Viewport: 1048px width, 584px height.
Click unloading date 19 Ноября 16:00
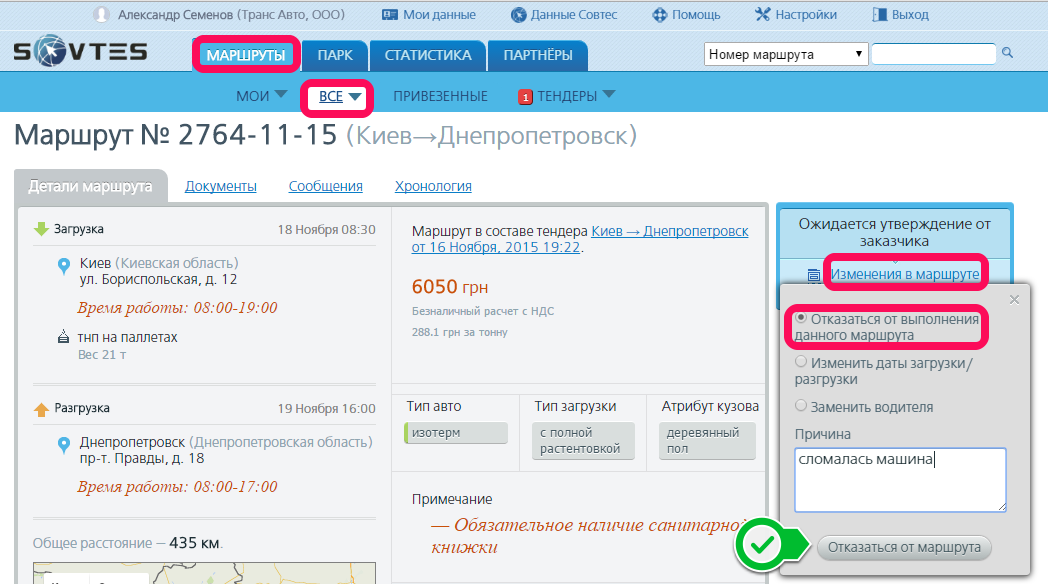pos(327,409)
